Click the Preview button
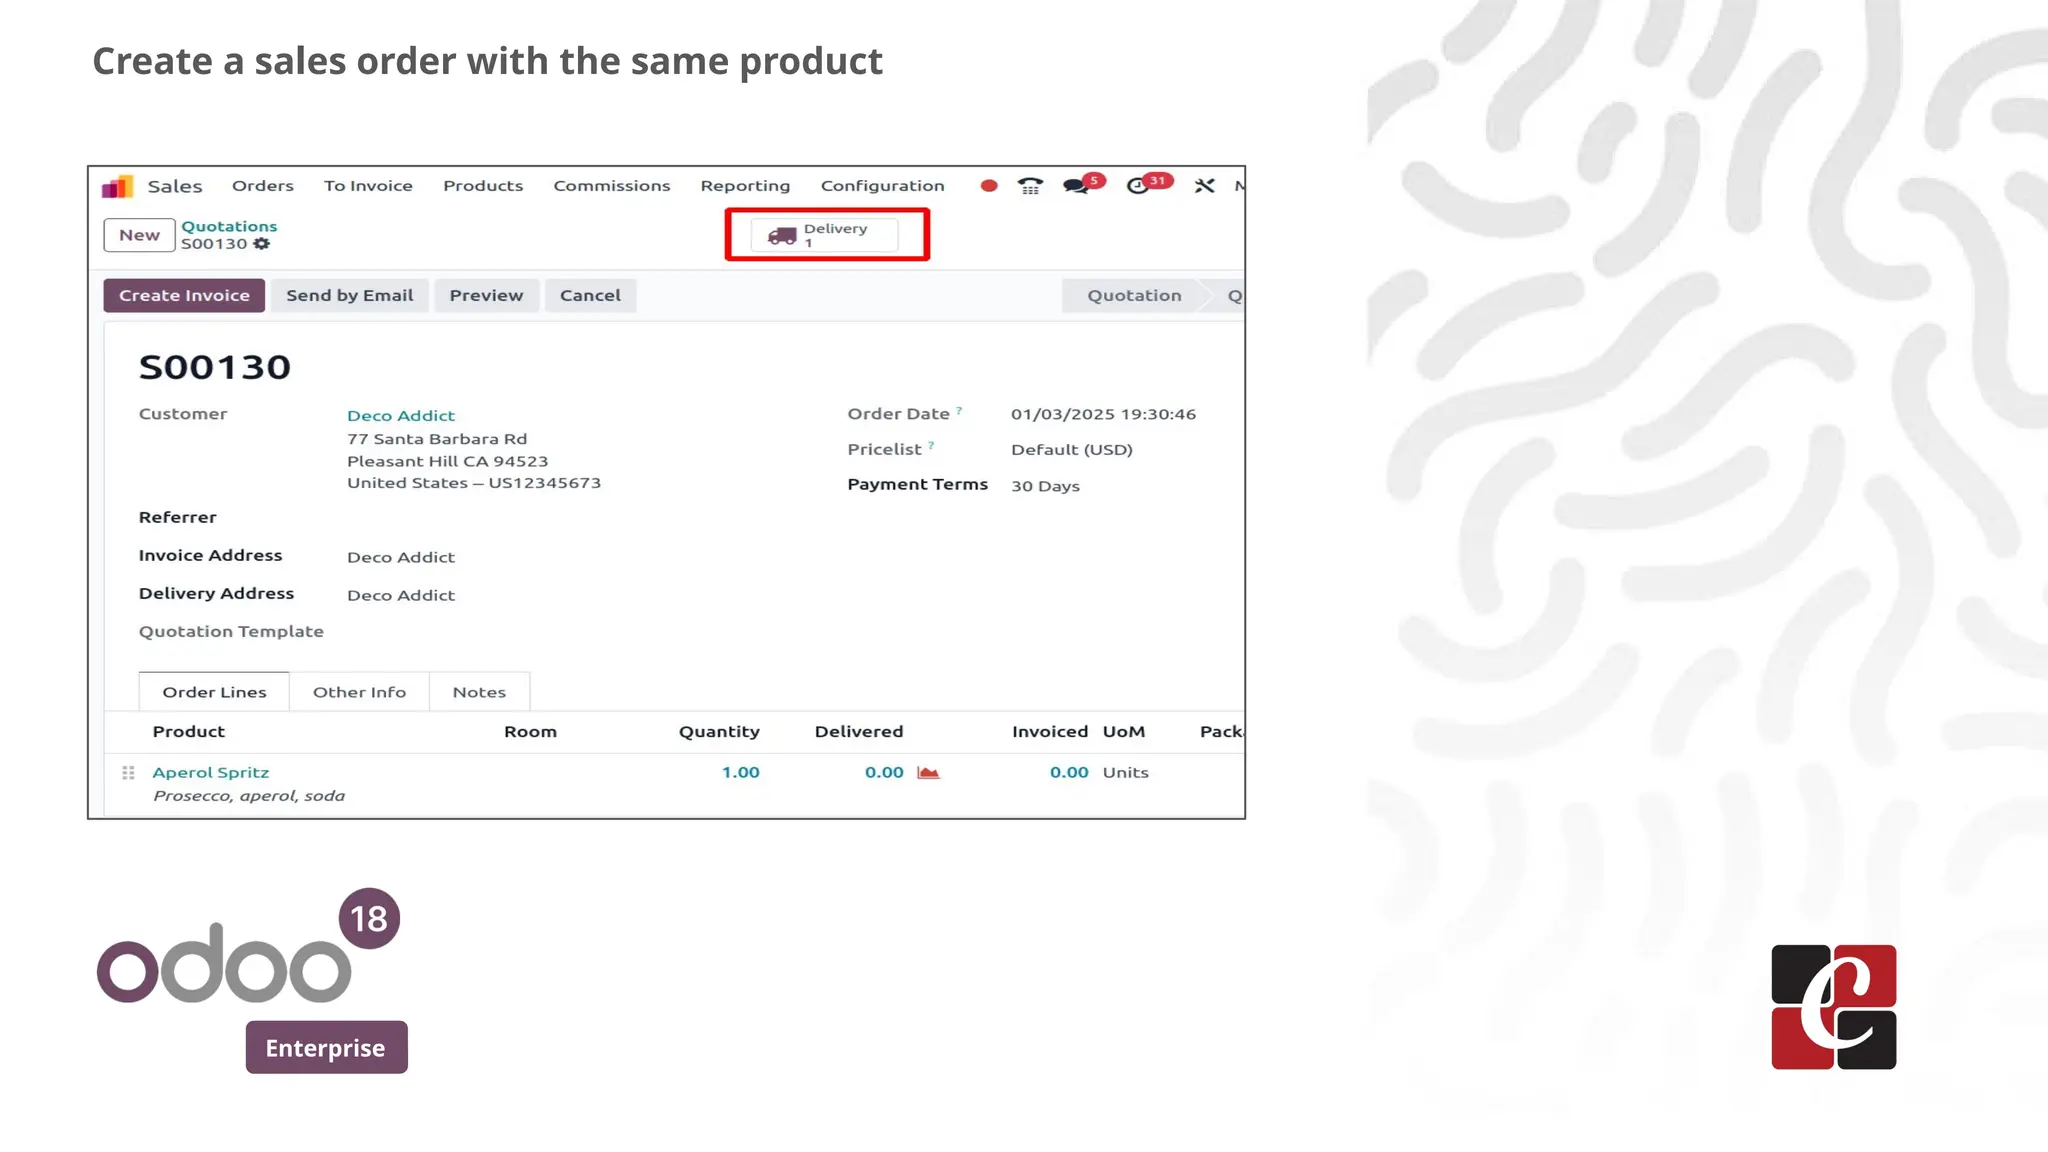This screenshot has height=1152, width=2048. tap(486, 295)
